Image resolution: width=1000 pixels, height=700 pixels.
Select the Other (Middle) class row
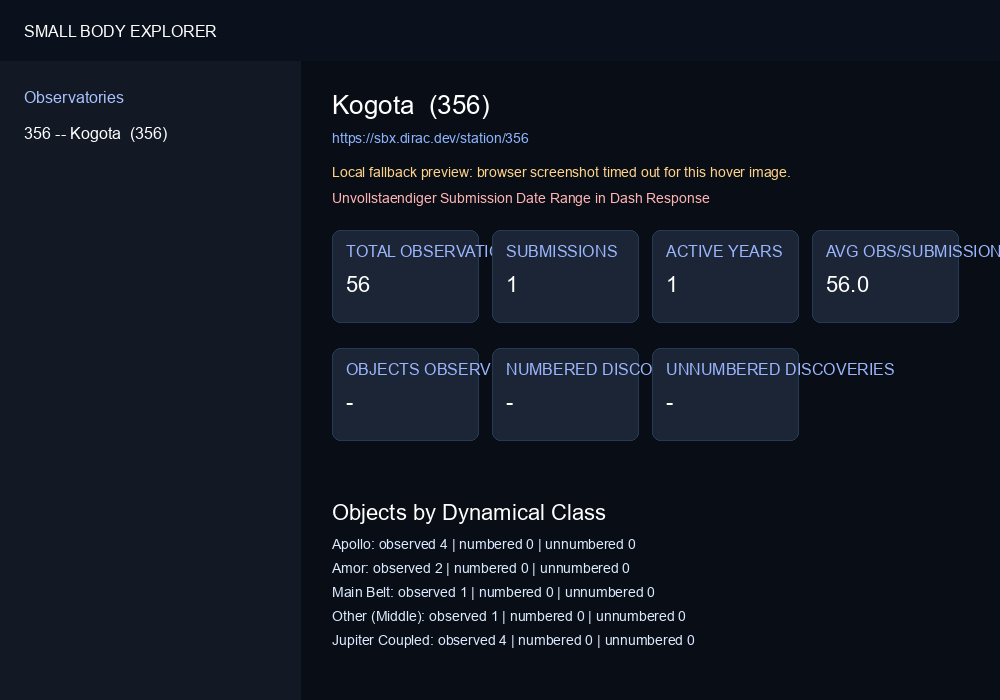click(509, 616)
